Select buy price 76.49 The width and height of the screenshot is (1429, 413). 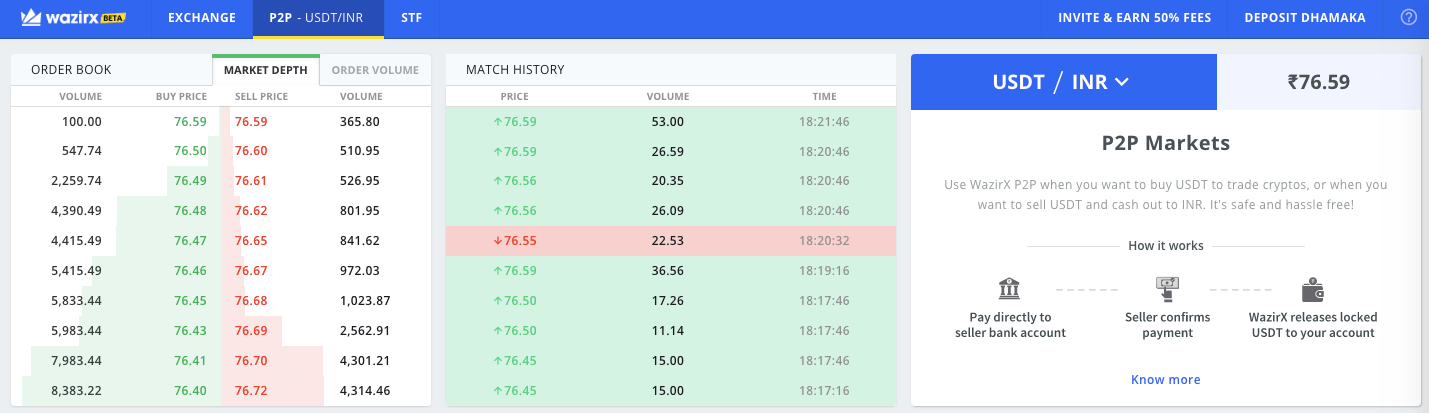coord(190,181)
